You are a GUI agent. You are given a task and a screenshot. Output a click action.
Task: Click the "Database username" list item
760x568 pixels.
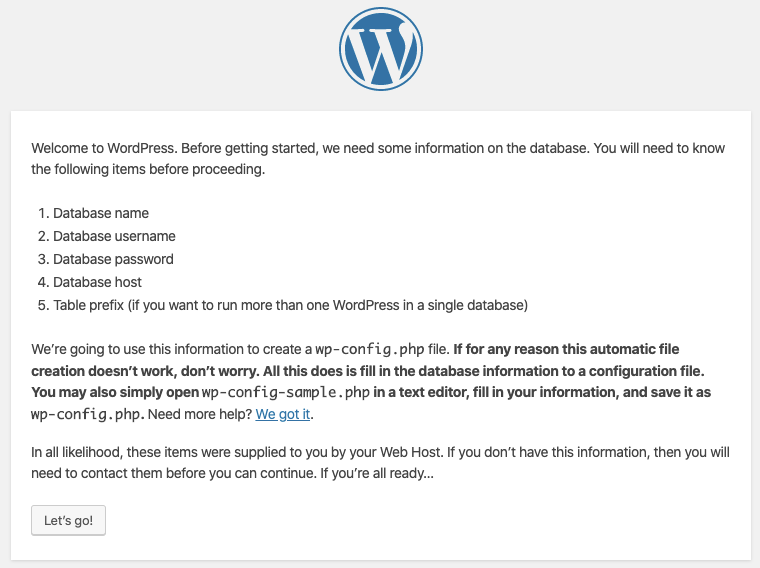tap(114, 236)
